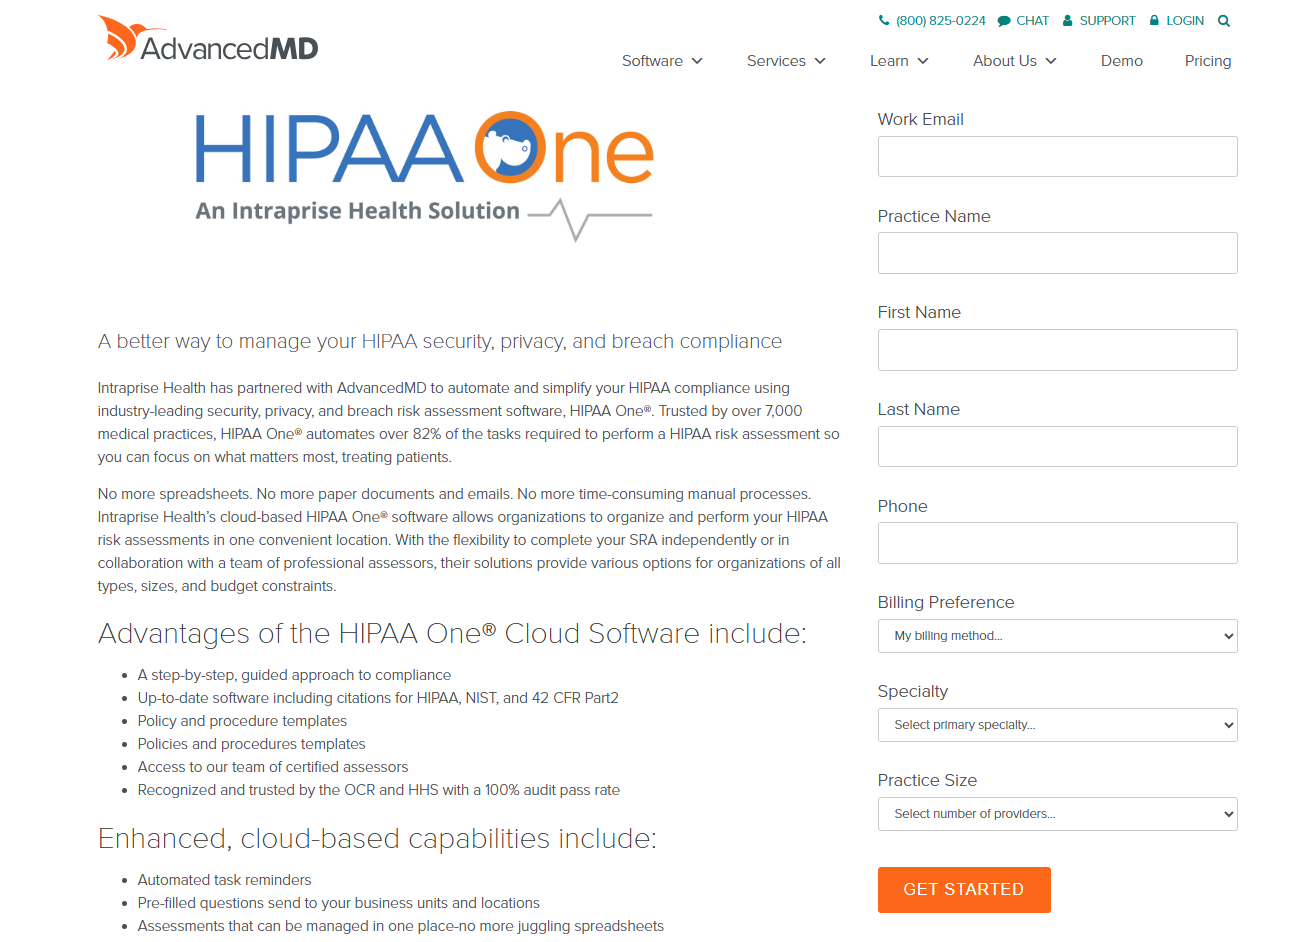Image resolution: width=1293 pixels, height=942 pixels.
Task: Click the 'Practice Size' label
Action: (927, 780)
